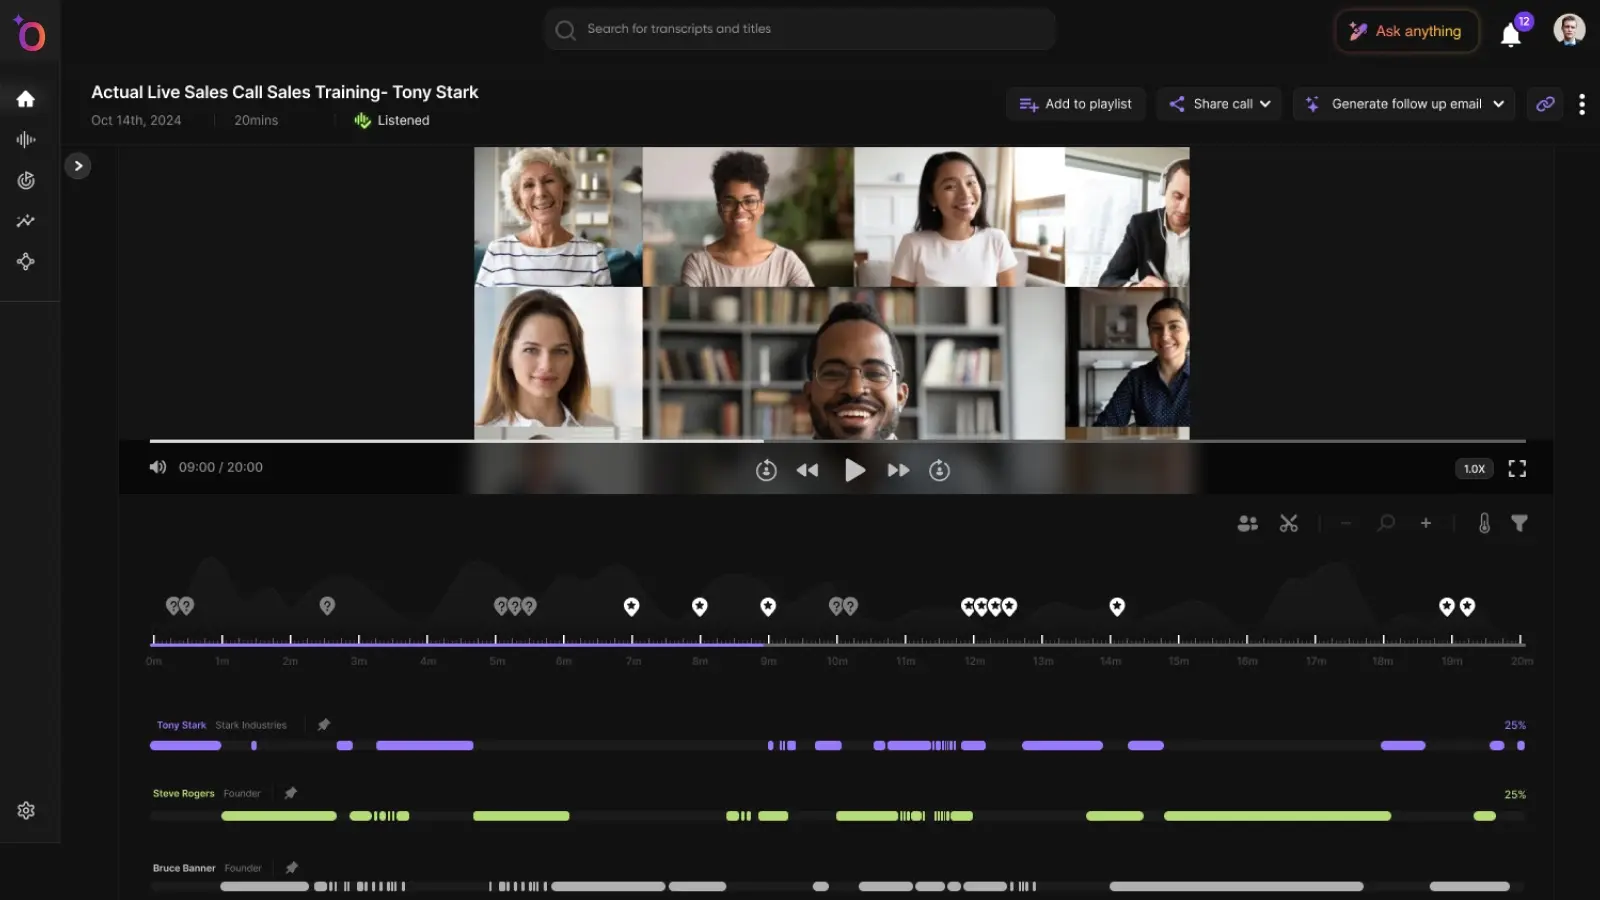The height and width of the screenshot is (900, 1600).
Task: Select the scissors clip tool above the timeline
Action: 1289,522
